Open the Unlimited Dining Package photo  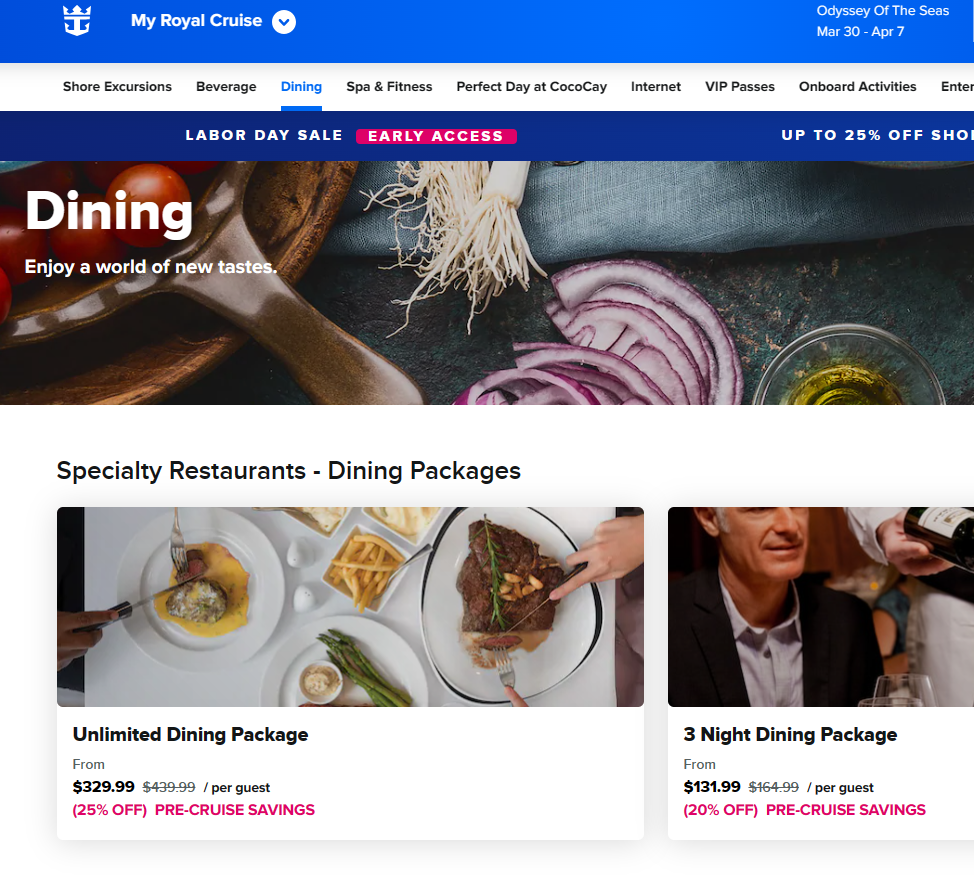(x=350, y=607)
